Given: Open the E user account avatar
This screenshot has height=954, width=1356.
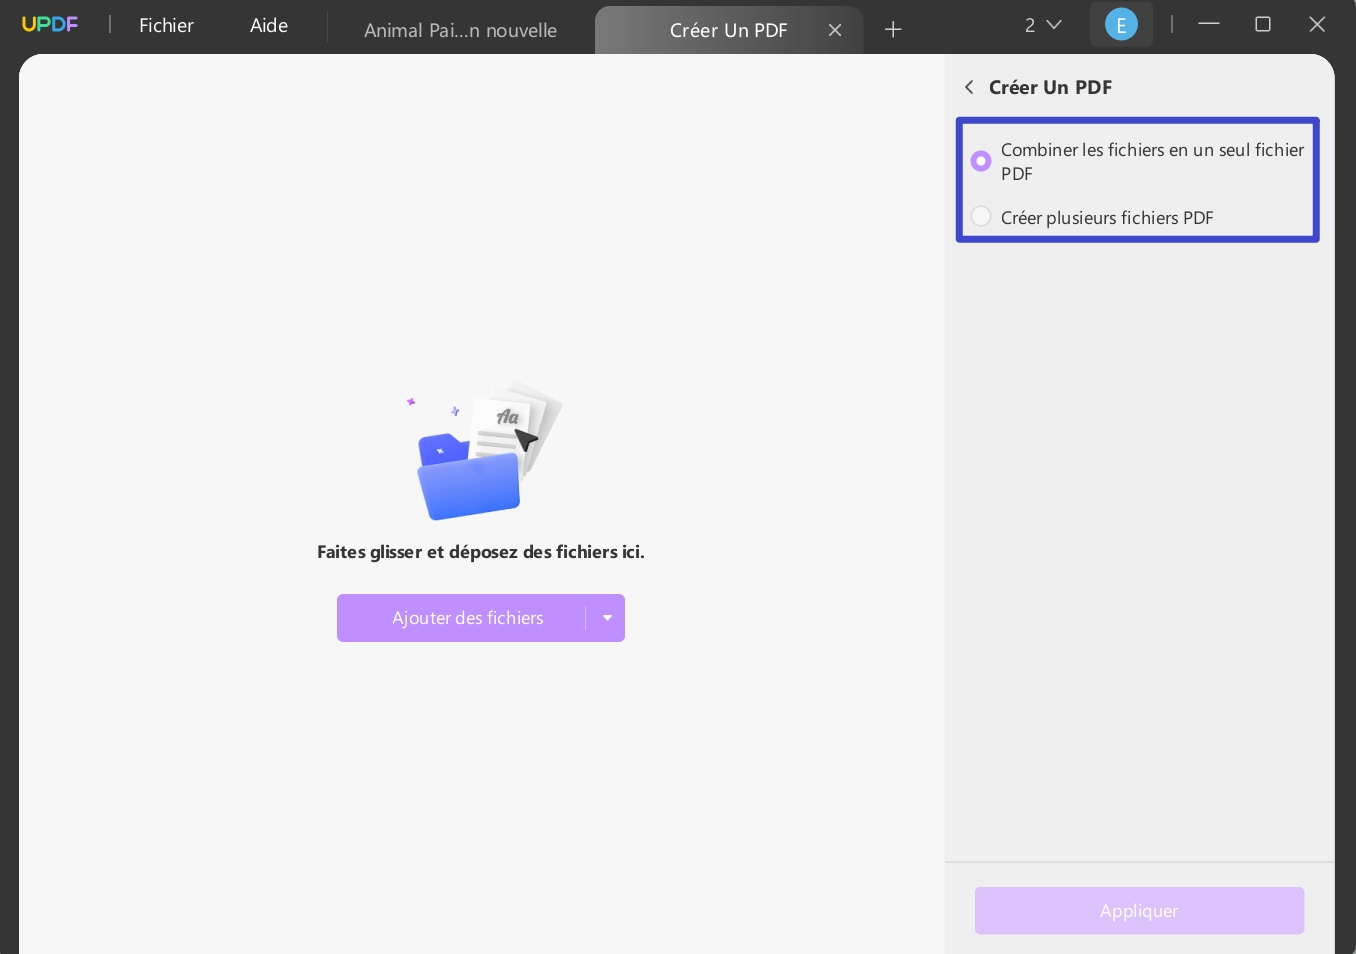Looking at the screenshot, I should (1121, 24).
